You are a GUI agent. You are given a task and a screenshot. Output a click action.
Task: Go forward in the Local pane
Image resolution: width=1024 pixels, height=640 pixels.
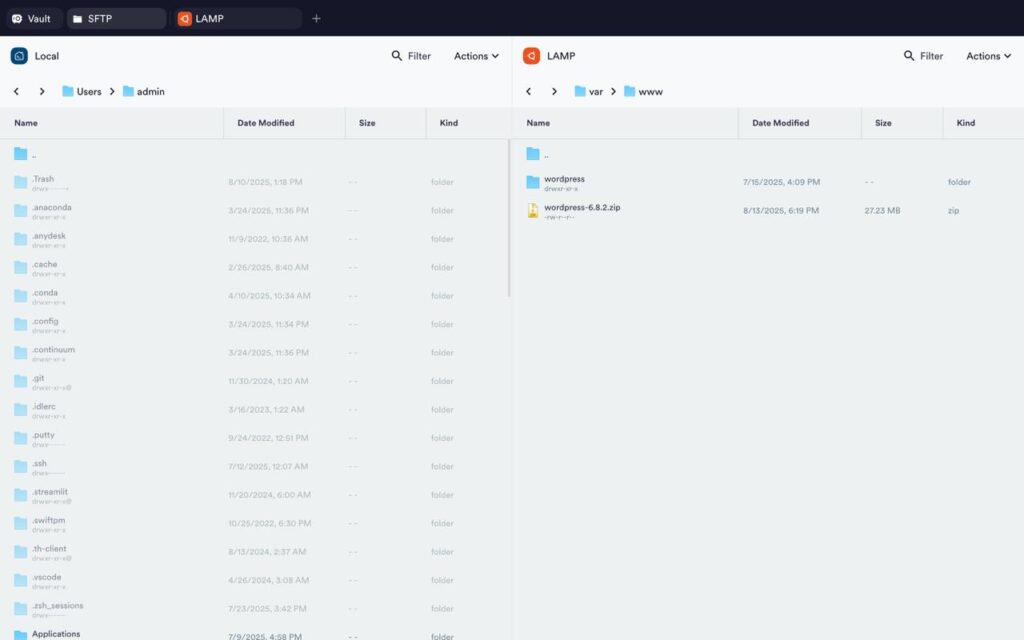42,91
